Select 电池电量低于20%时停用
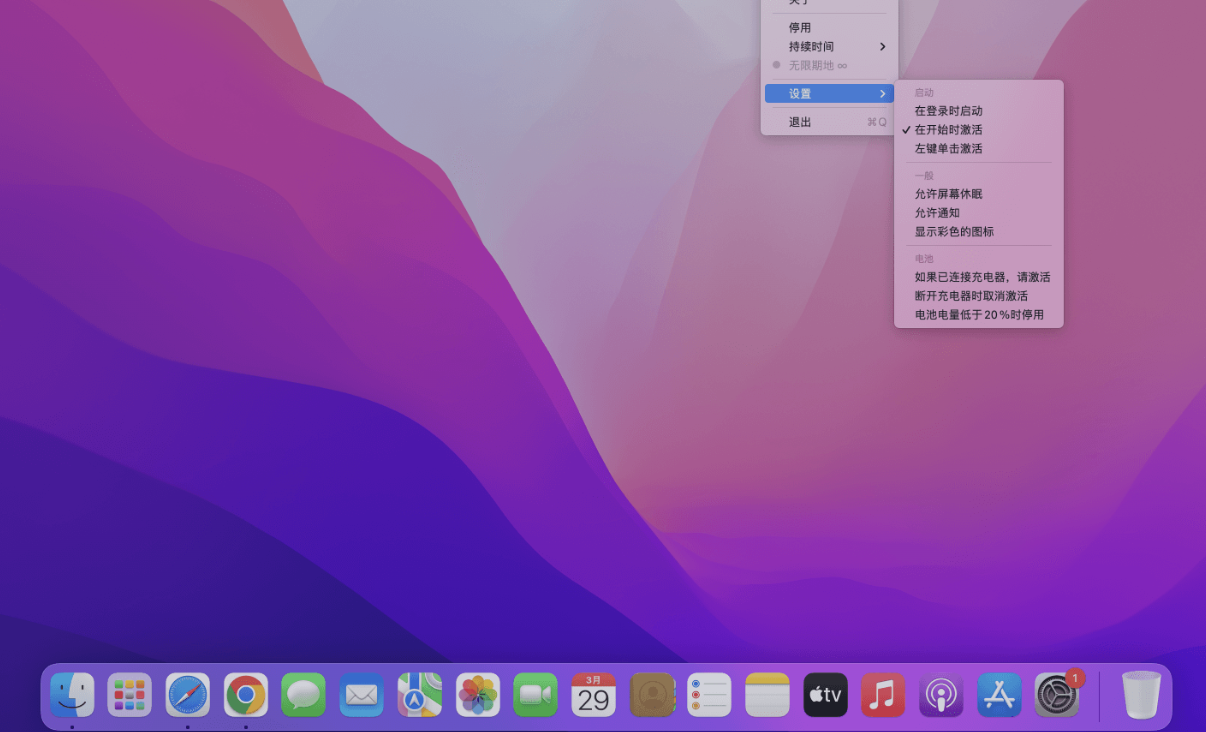The image size is (1206, 732). pyautogui.click(x=979, y=314)
